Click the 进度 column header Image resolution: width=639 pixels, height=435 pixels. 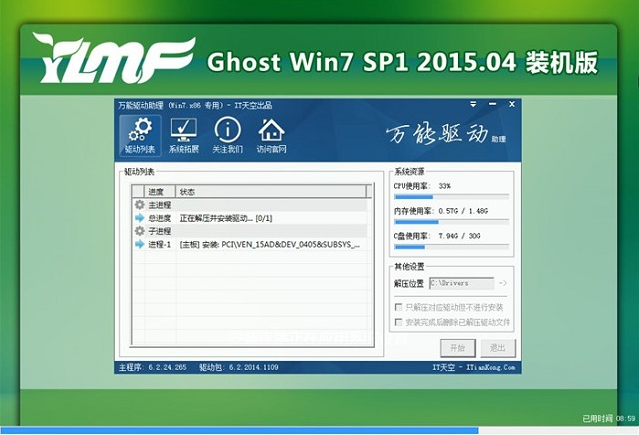coord(160,192)
